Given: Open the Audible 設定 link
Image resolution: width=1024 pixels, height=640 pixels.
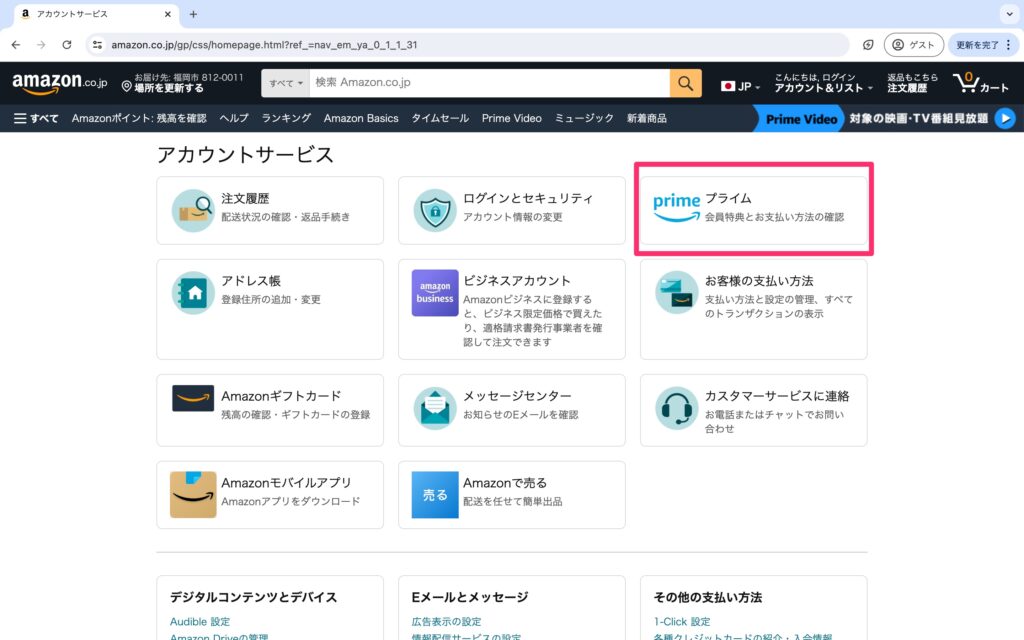Looking at the screenshot, I should [x=200, y=621].
